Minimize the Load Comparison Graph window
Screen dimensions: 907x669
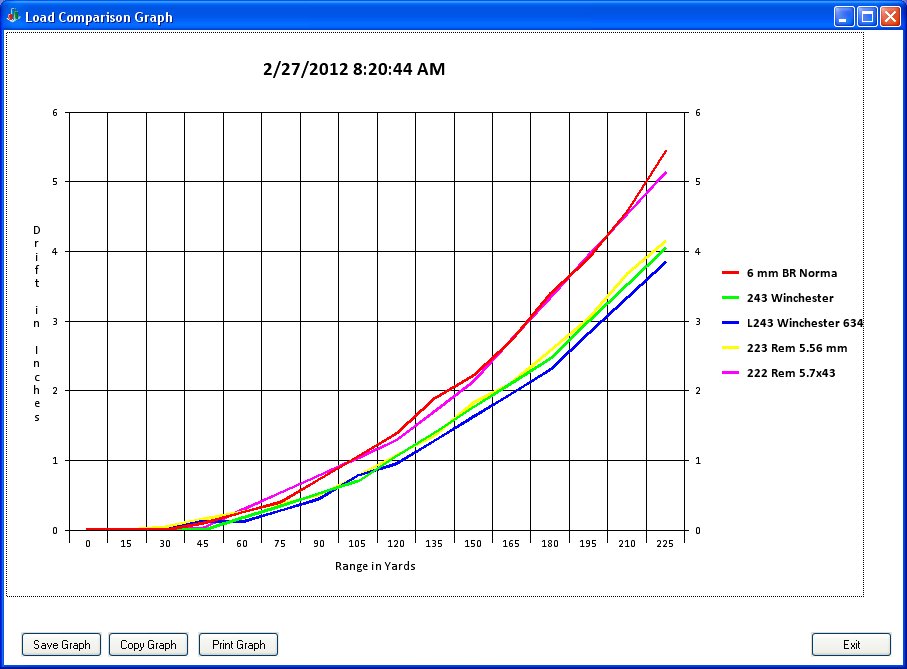[845, 16]
